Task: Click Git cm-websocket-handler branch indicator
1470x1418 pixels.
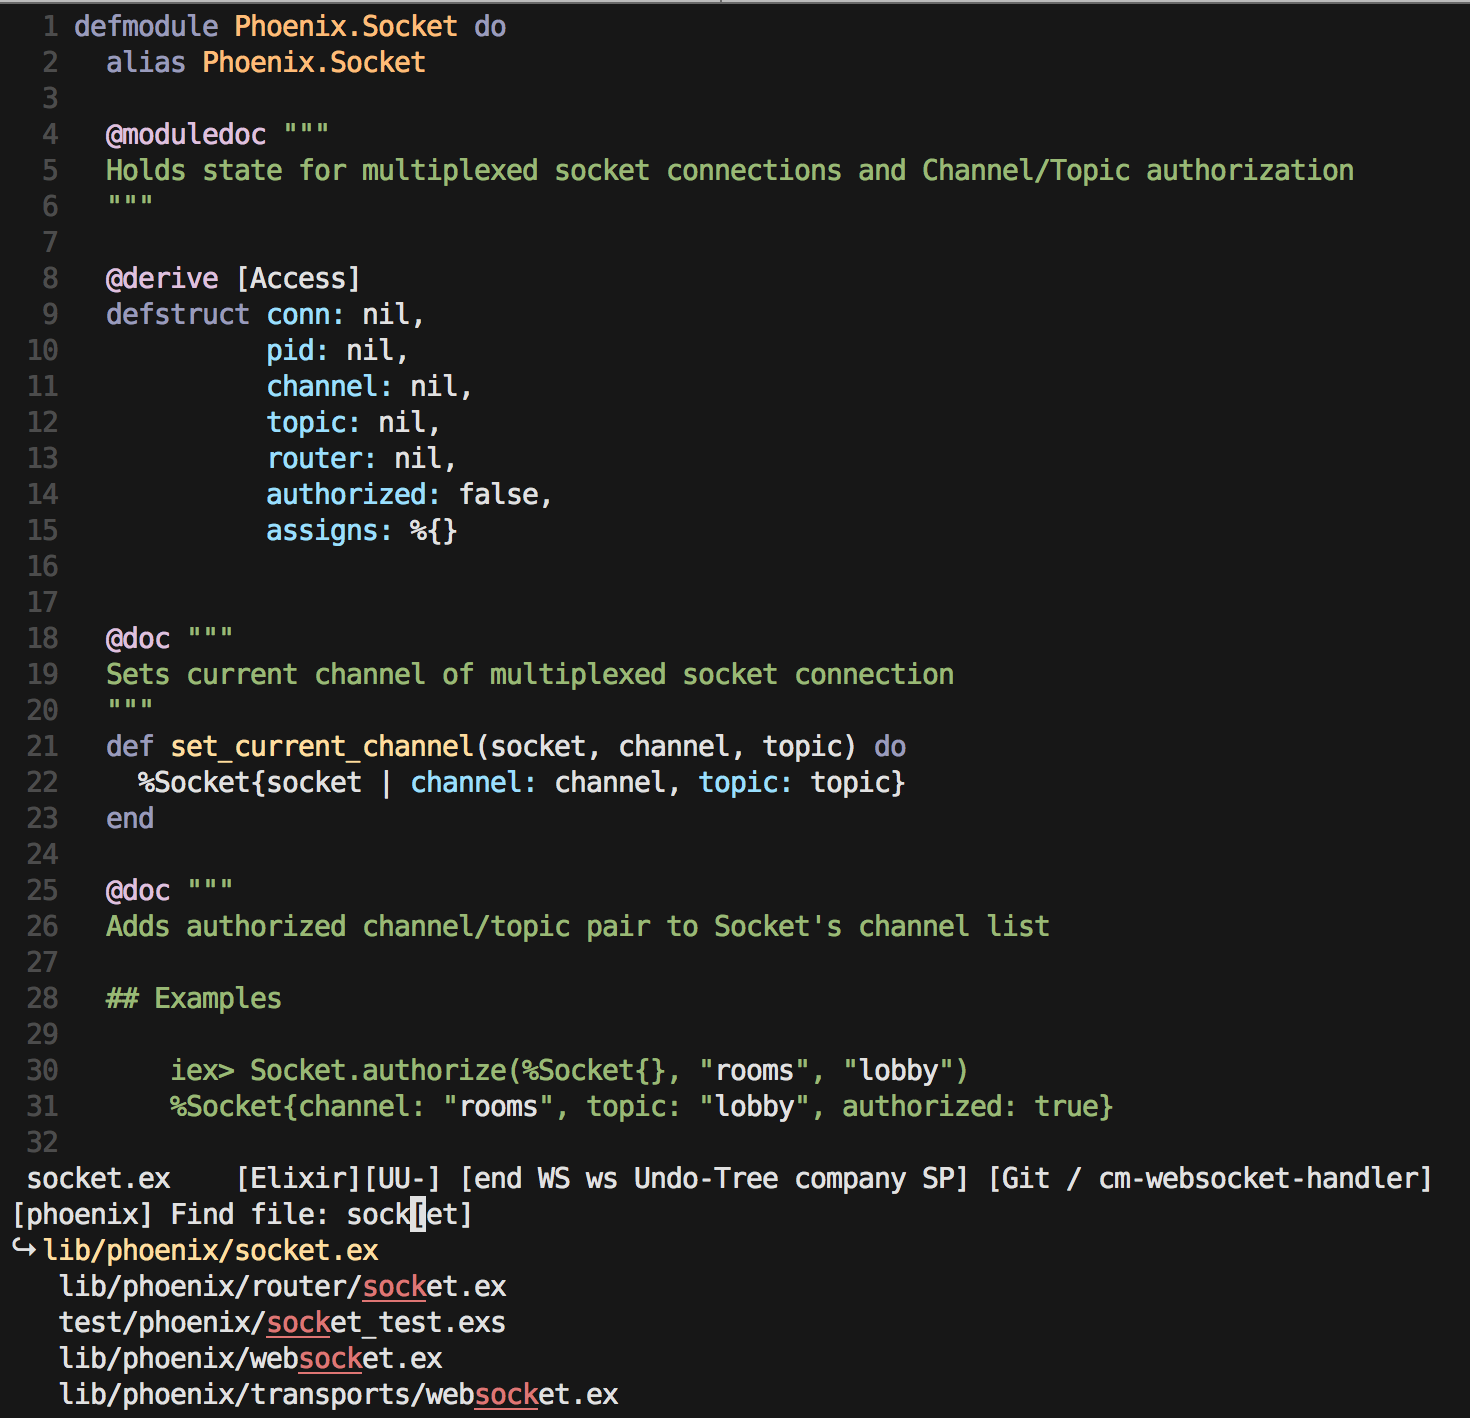Action: (x=1210, y=1178)
